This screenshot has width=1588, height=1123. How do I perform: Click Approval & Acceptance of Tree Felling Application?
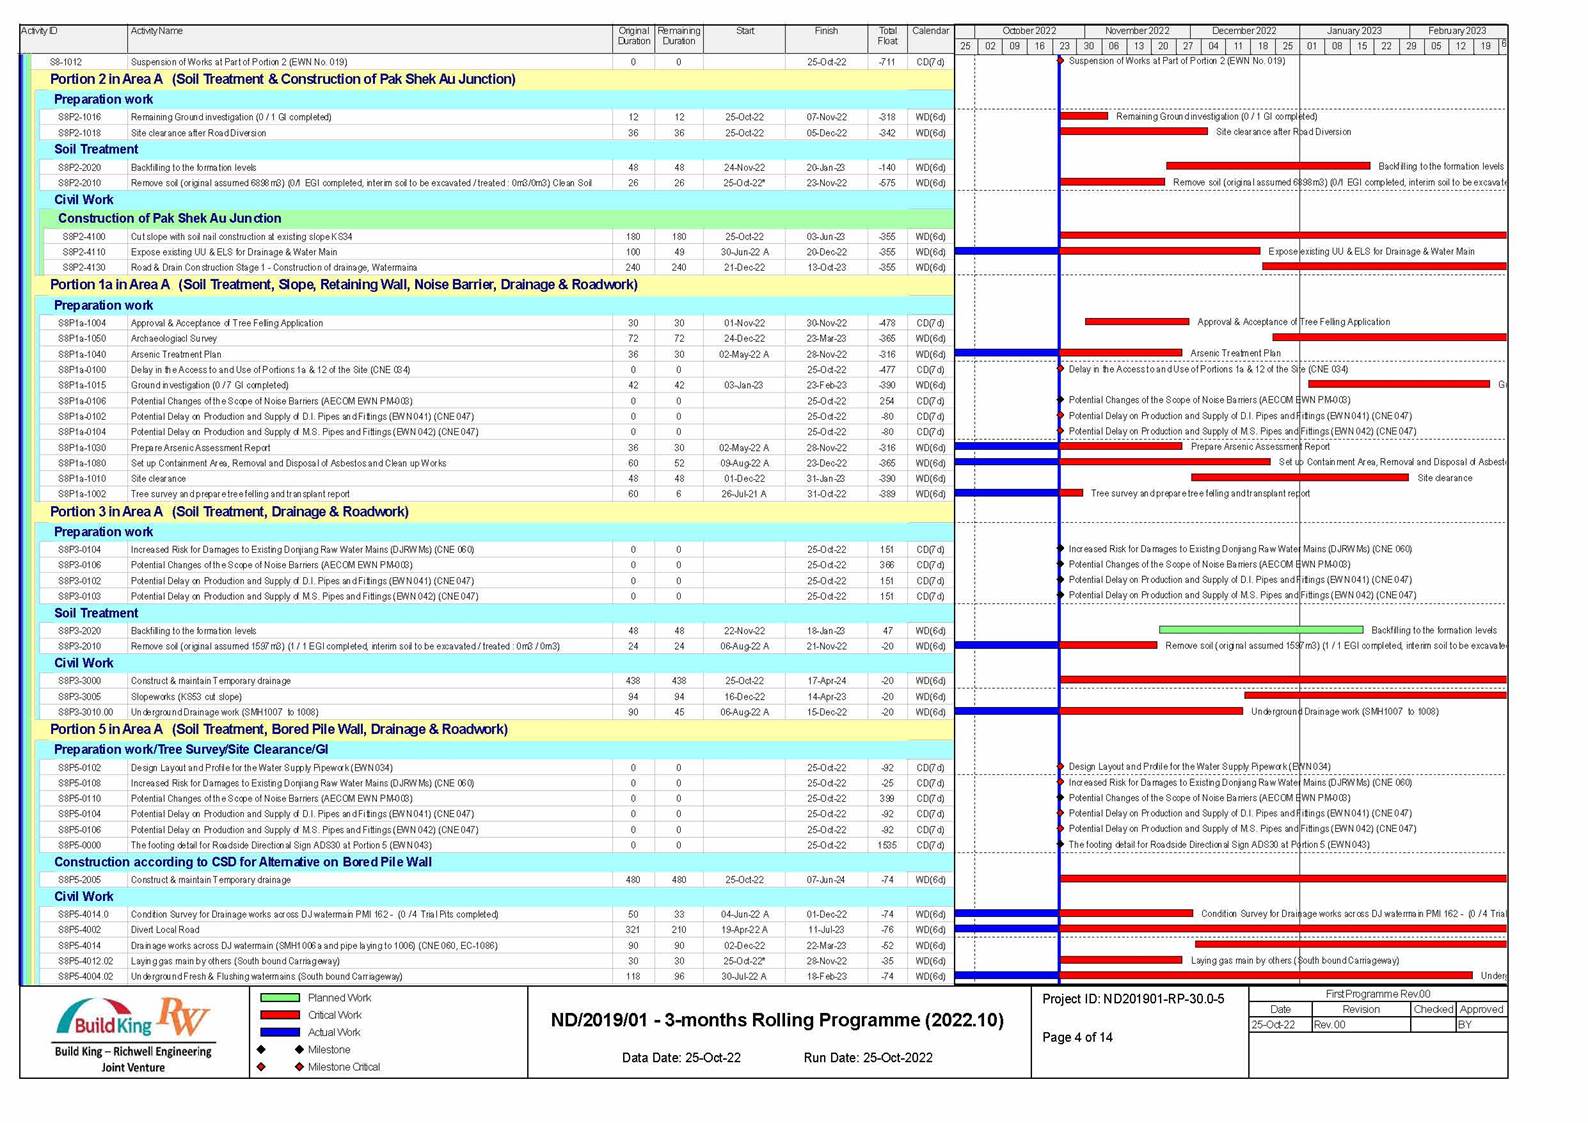pos(227,323)
